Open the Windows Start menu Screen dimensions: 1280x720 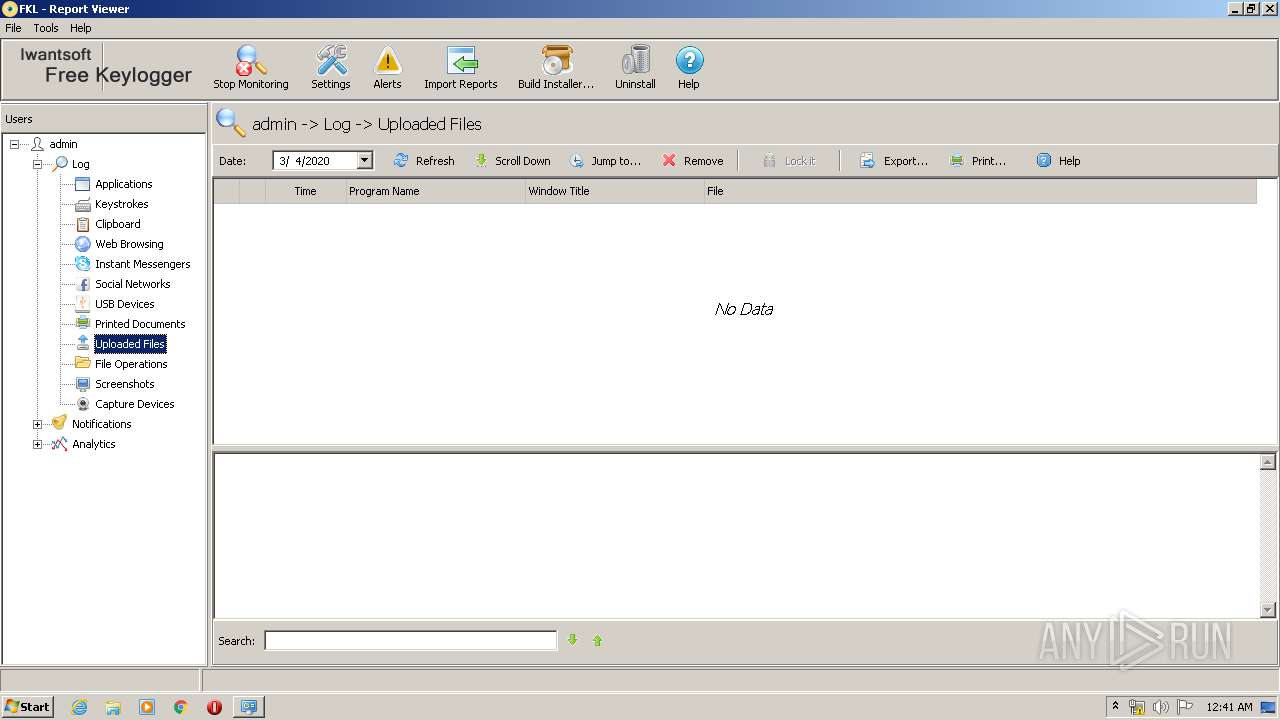pos(27,706)
